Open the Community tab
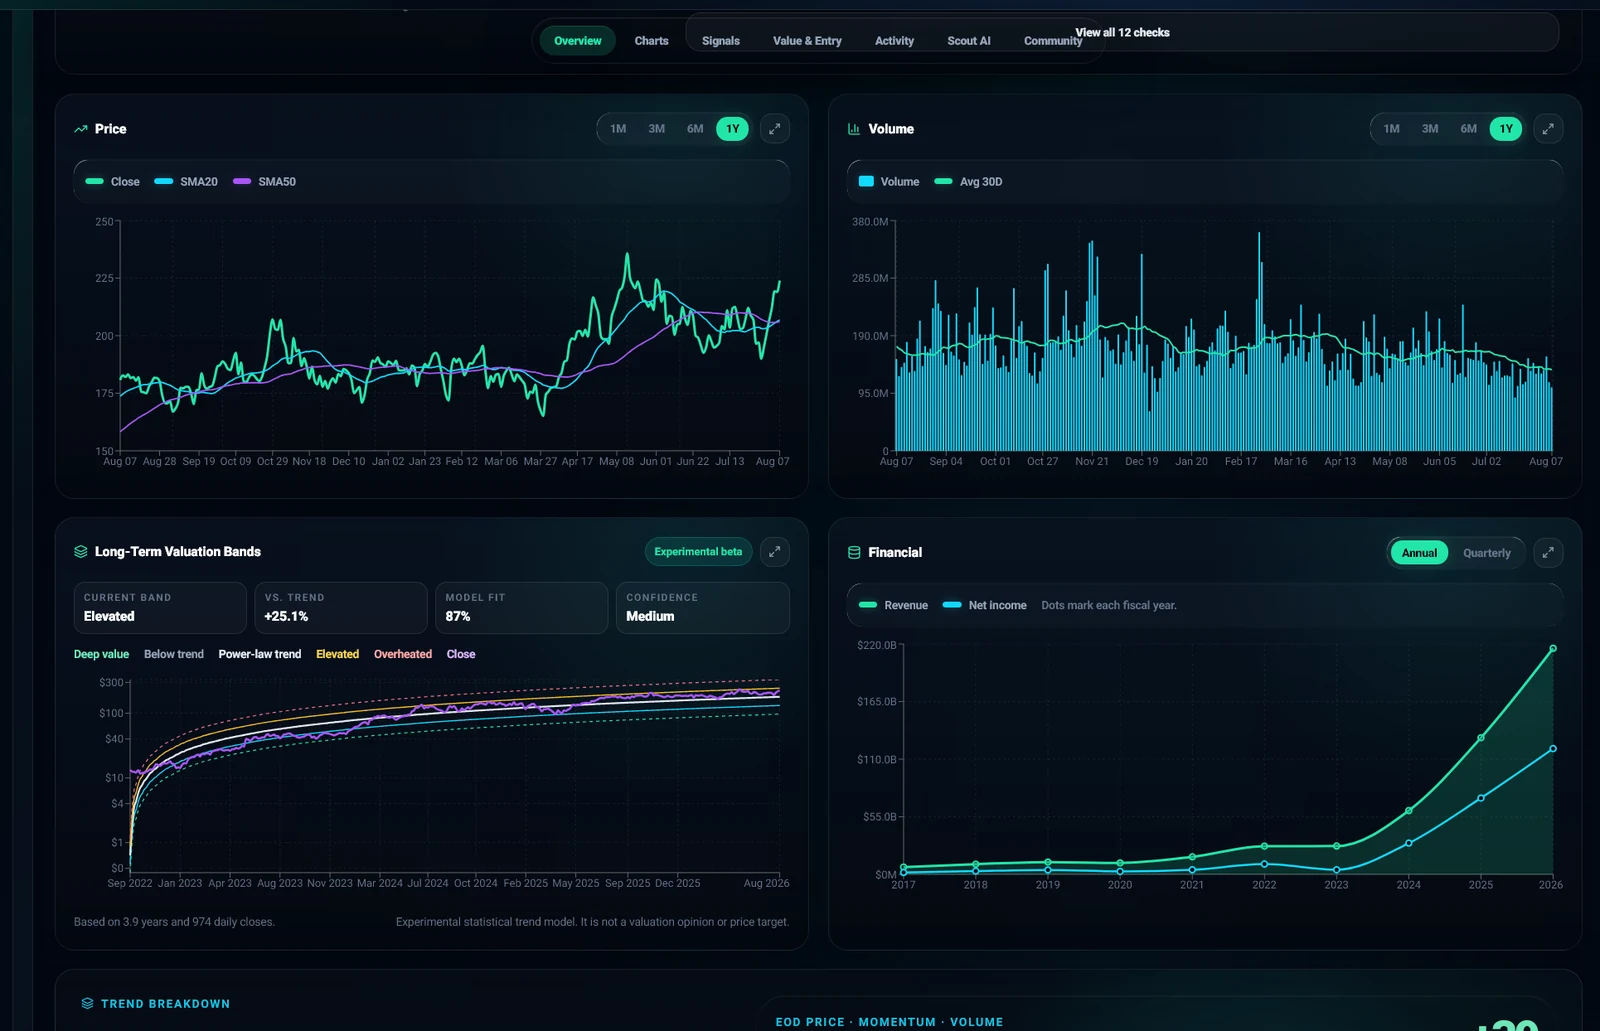The width and height of the screenshot is (1600, 1031). coord(1053,41)
